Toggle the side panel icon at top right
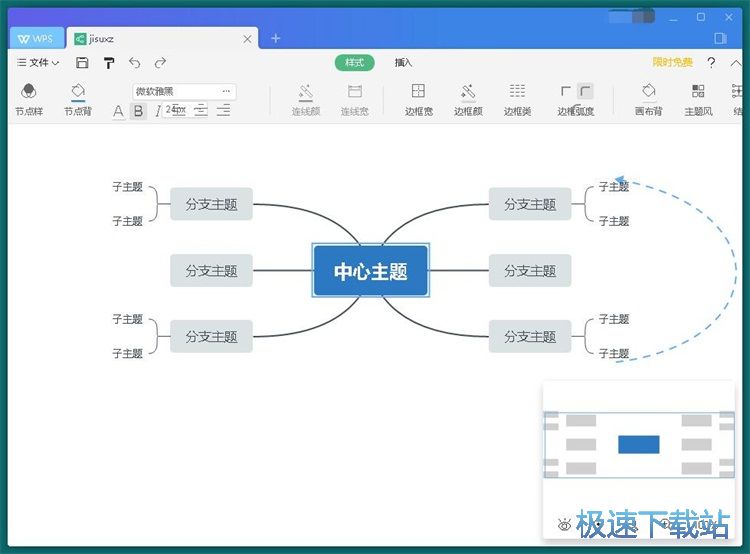Image resolution: width=750 pixels, height=554 pixels. pyautogui.click(x=721, y=38)
